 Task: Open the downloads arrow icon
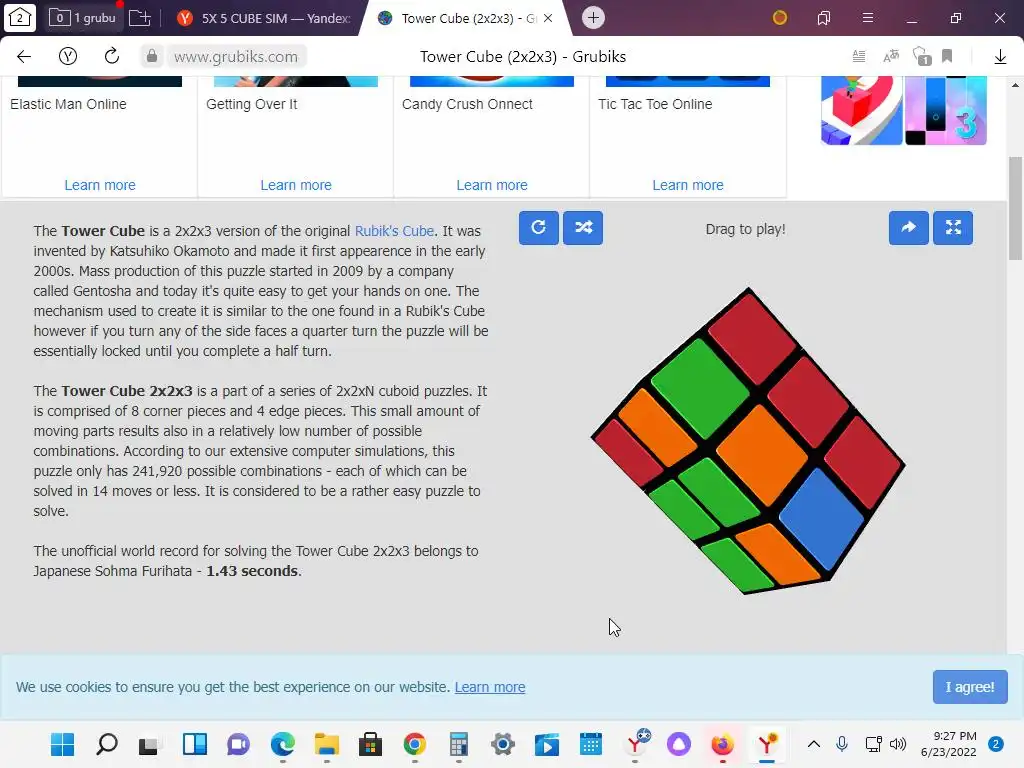tap(1000, 57)
